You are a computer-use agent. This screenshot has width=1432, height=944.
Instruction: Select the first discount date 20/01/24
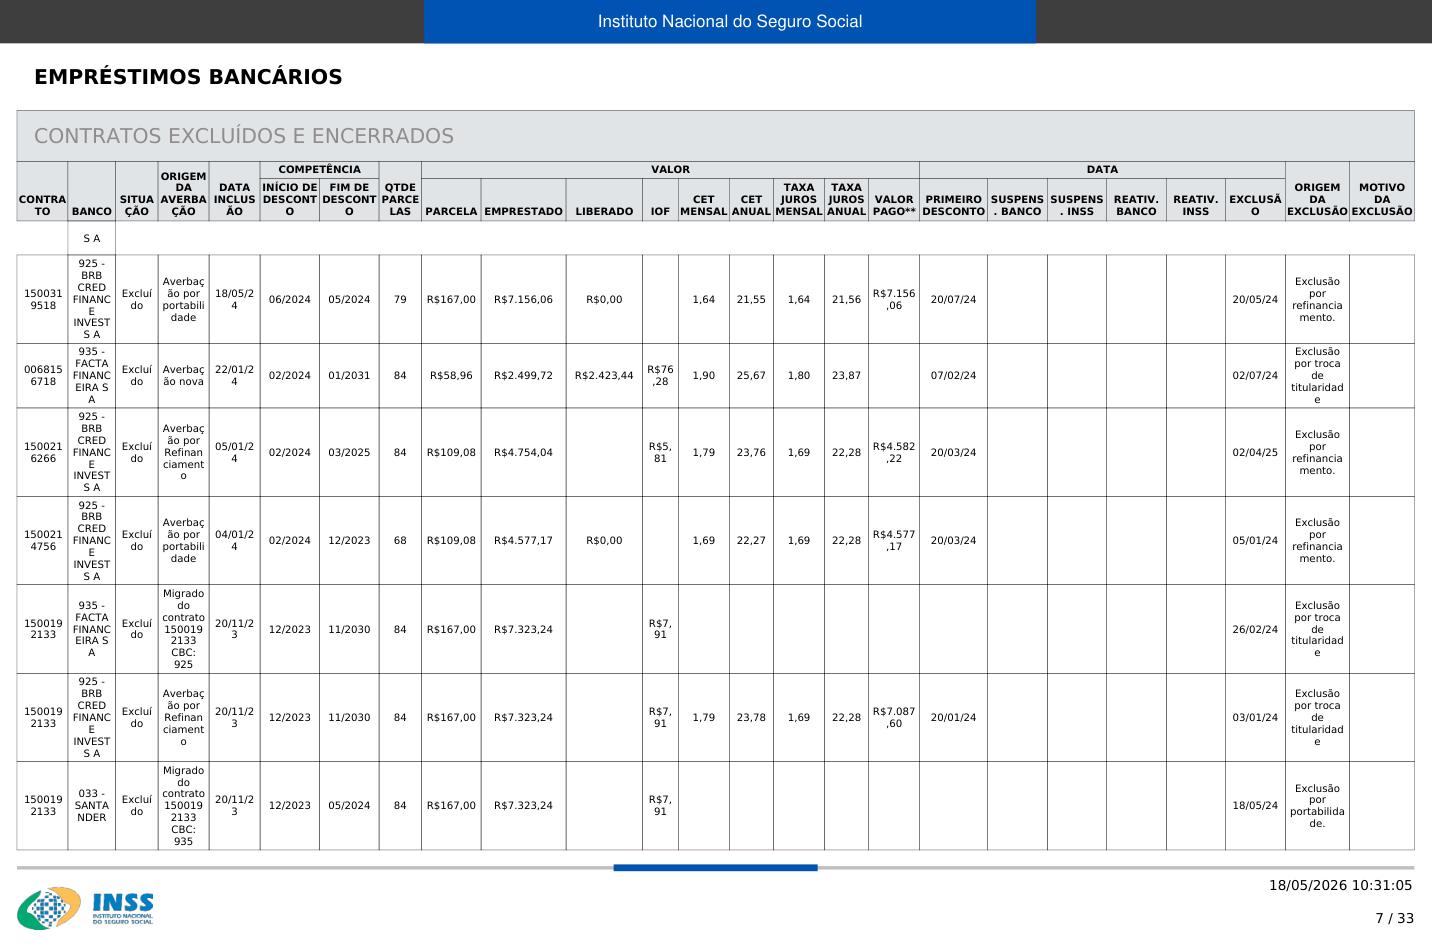tap(954, 717)
